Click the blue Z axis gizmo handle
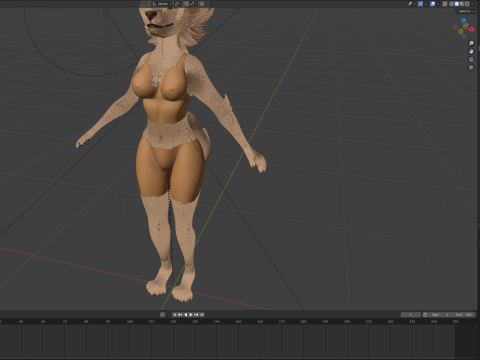Viewport: 480px width, 360px height. (463, 20)
